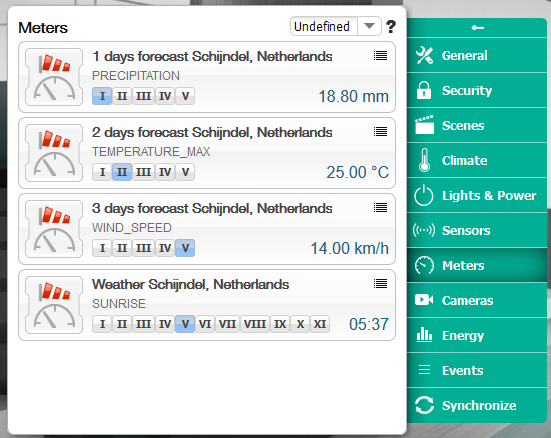Open the Undefined room combo box
The height and width of the screenshot is (438, 551).
click(336, 26)
